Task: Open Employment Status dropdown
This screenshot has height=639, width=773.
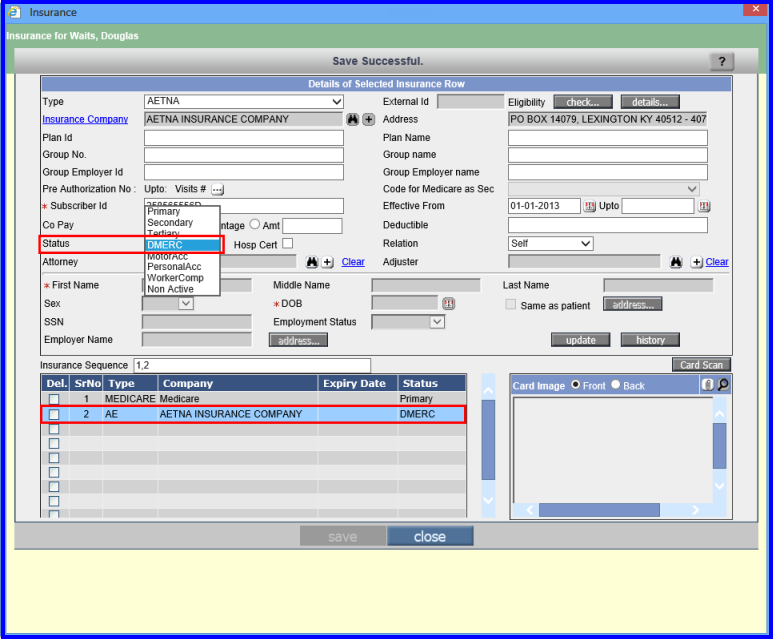Action: point(408,322)
